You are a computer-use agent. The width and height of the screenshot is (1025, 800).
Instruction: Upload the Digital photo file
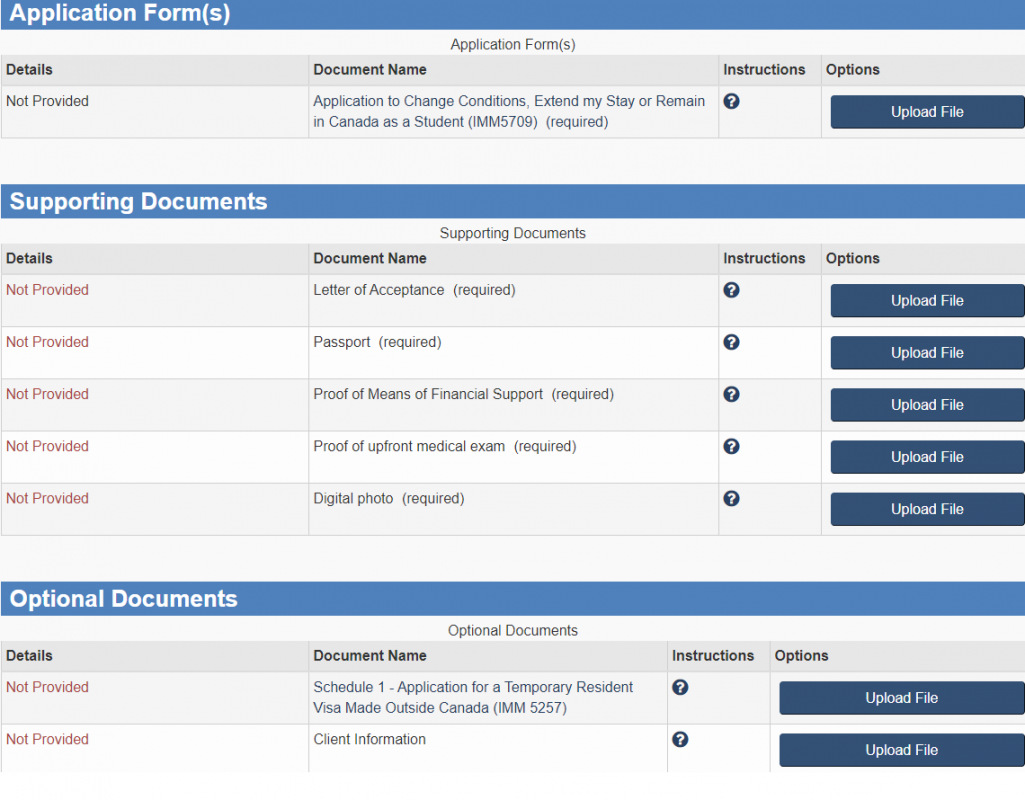pyautogui.click(x=926, y=508)
